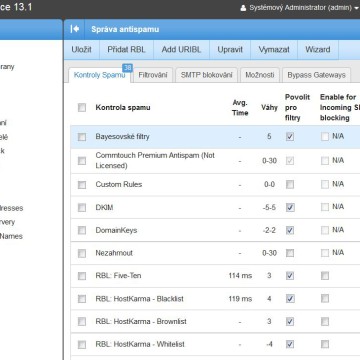Select the Custom Rules row checkbox
This screenshot has height=360, width=360.
82,185
